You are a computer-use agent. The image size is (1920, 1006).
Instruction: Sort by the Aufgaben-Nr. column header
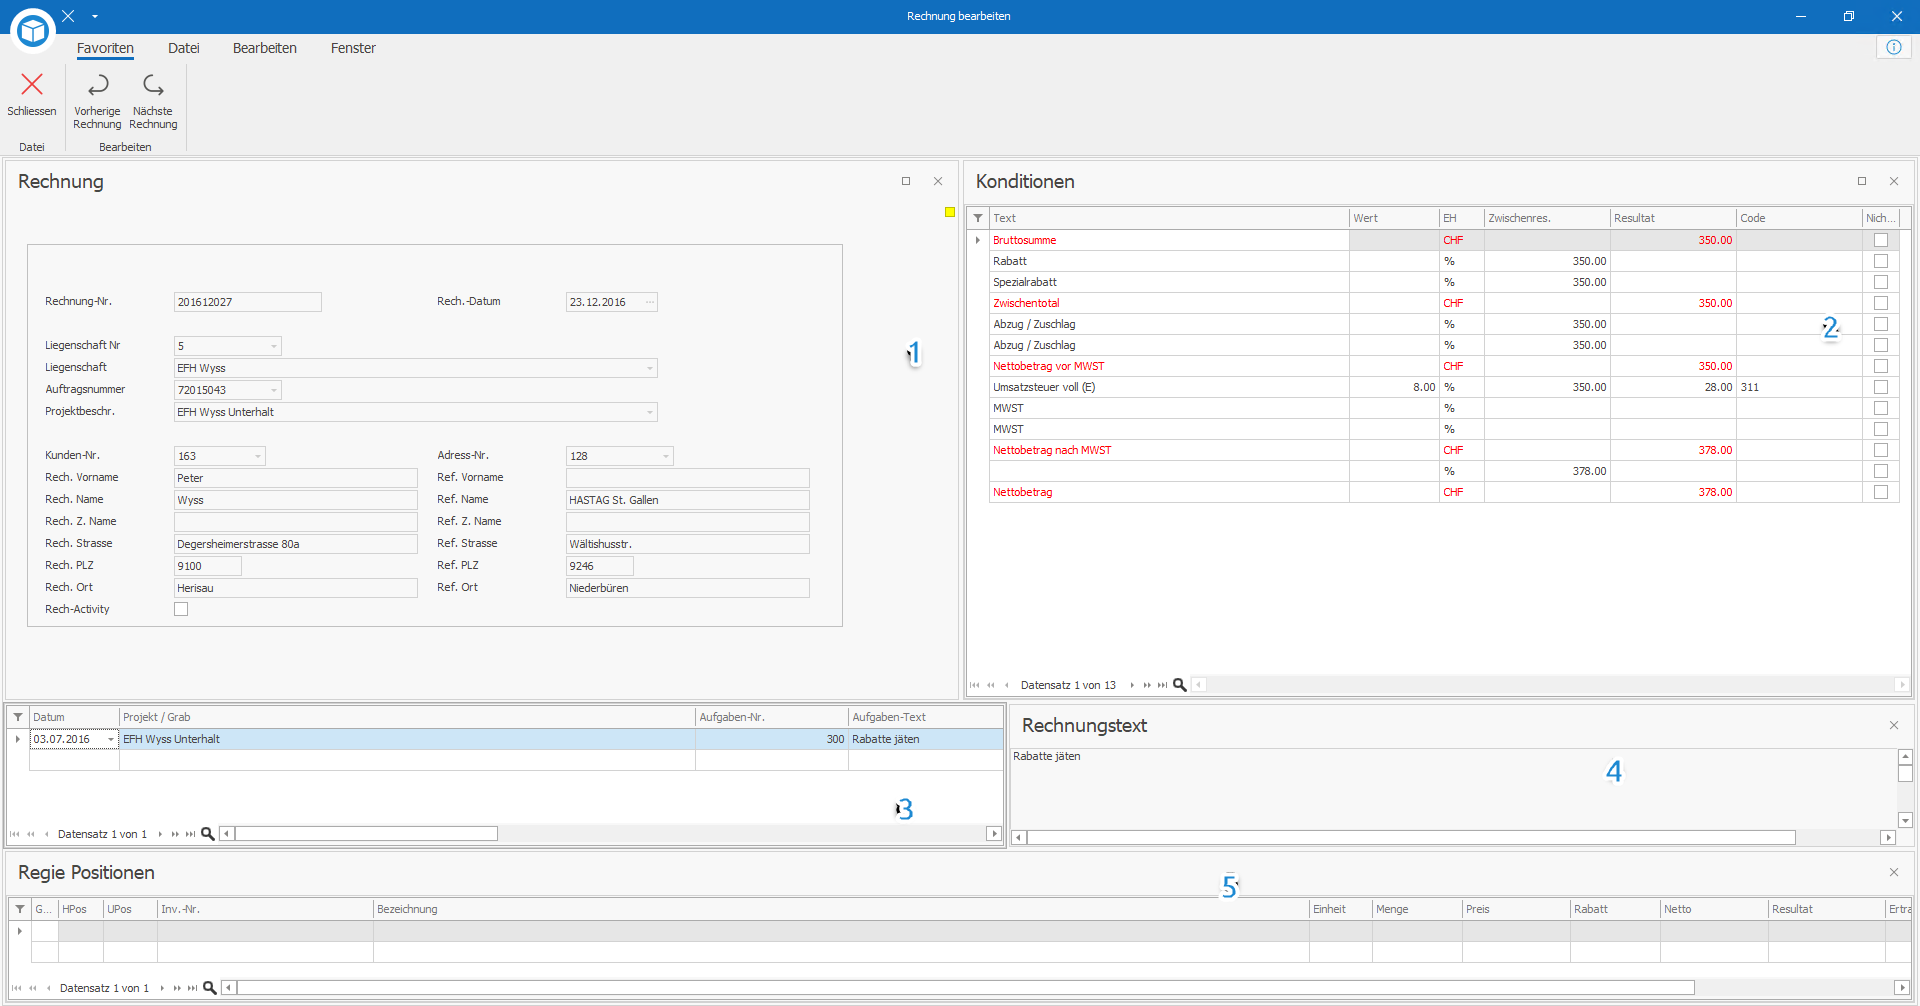coord(772,717)
